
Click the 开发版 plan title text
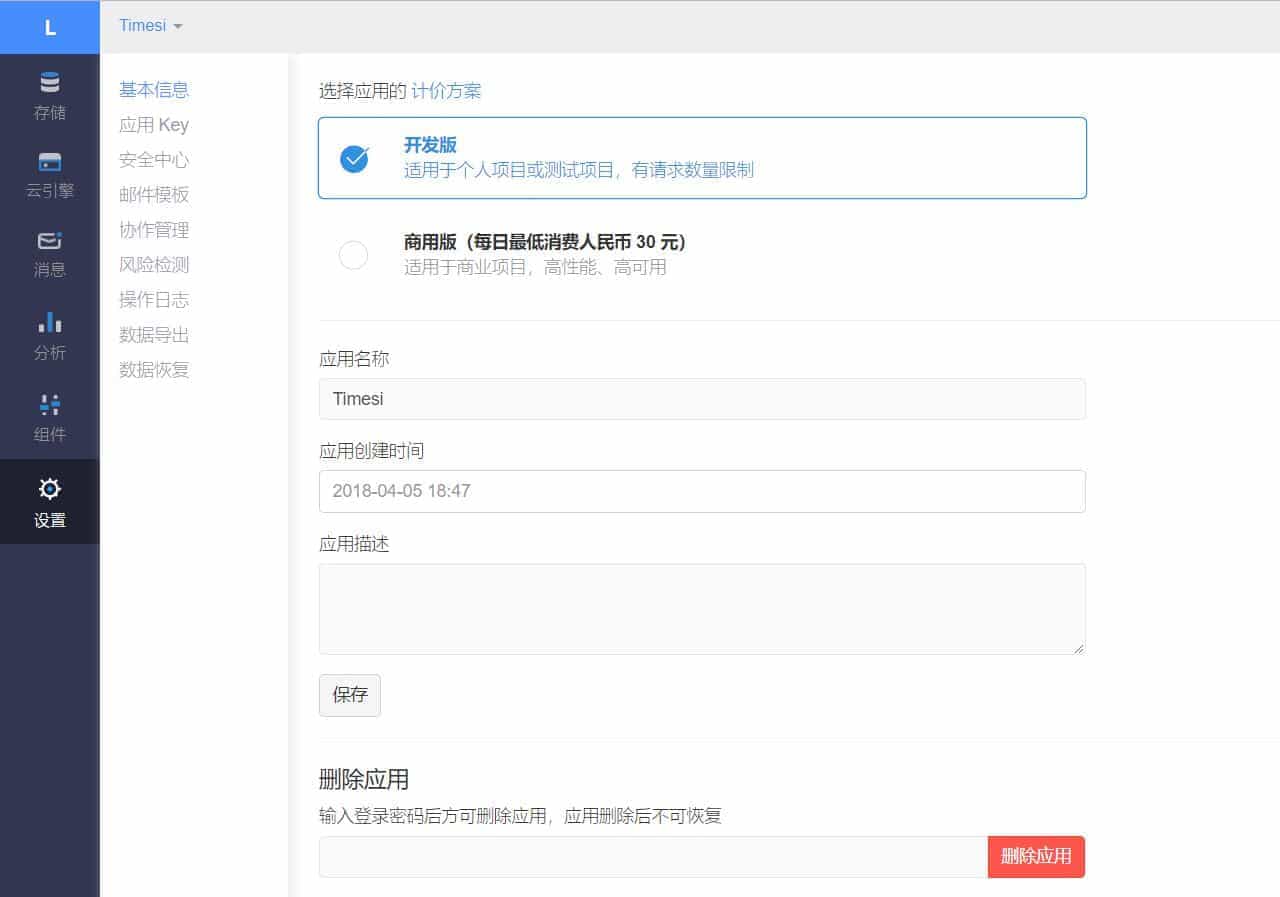(x=430, y=145)
